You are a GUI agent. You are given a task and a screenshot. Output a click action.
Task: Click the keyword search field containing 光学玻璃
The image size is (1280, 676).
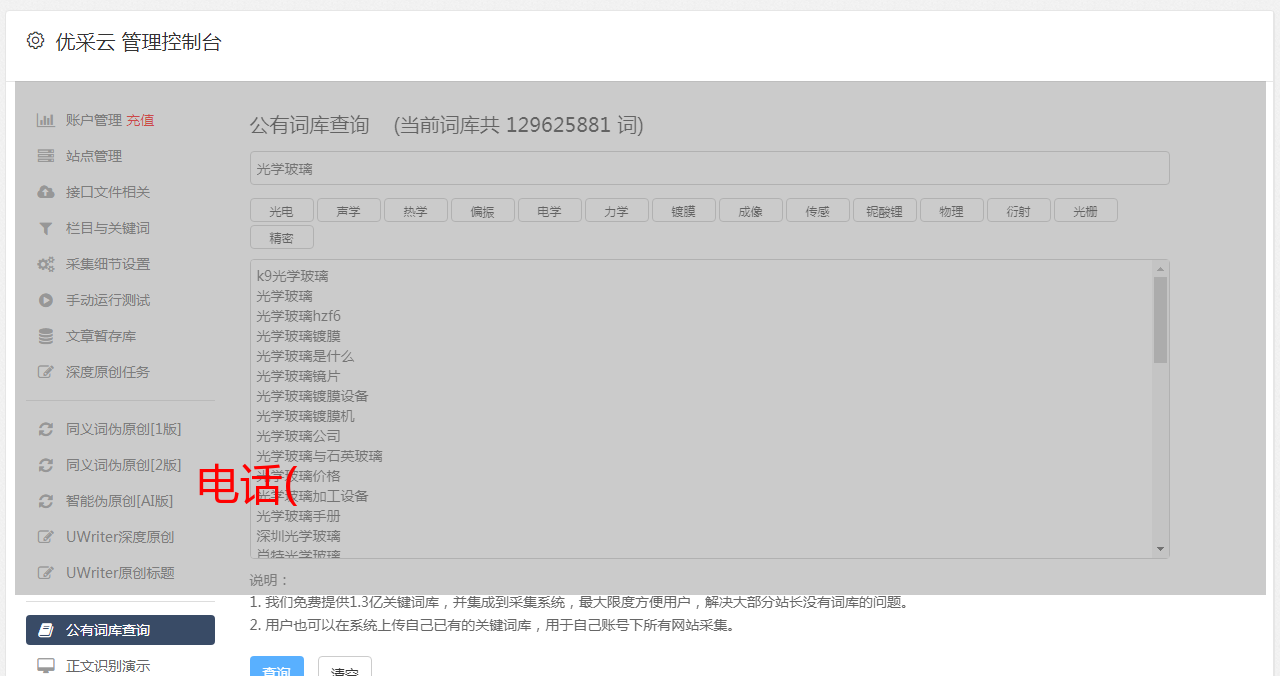click(709, 168)
